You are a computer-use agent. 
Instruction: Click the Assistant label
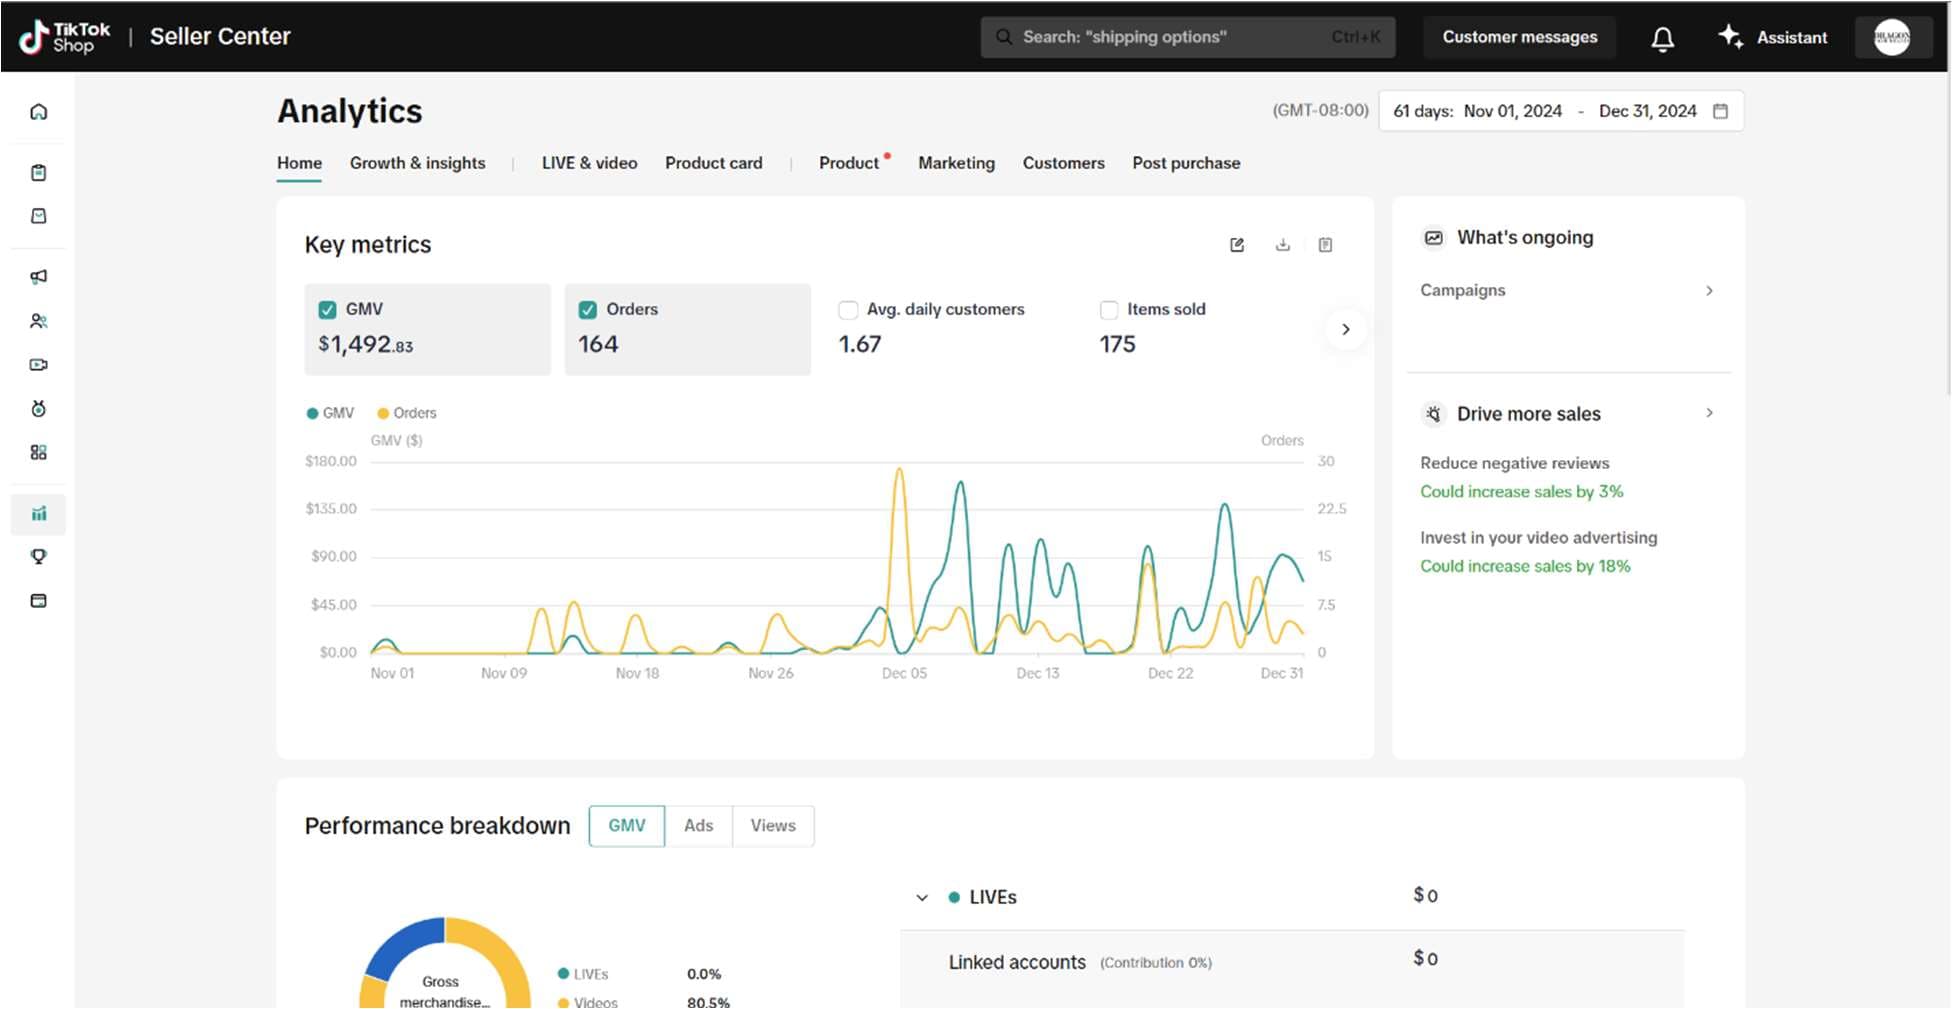click(x=1791, y=38)
